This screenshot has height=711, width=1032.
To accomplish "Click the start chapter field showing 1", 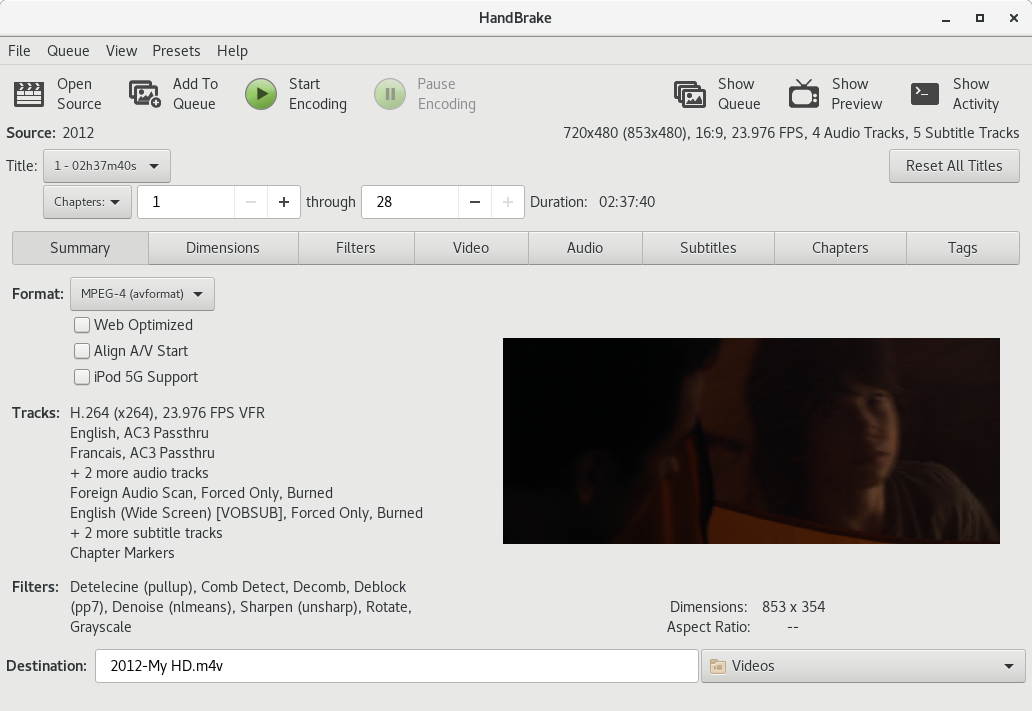I will pyautogui.click(x=186, y=202).
